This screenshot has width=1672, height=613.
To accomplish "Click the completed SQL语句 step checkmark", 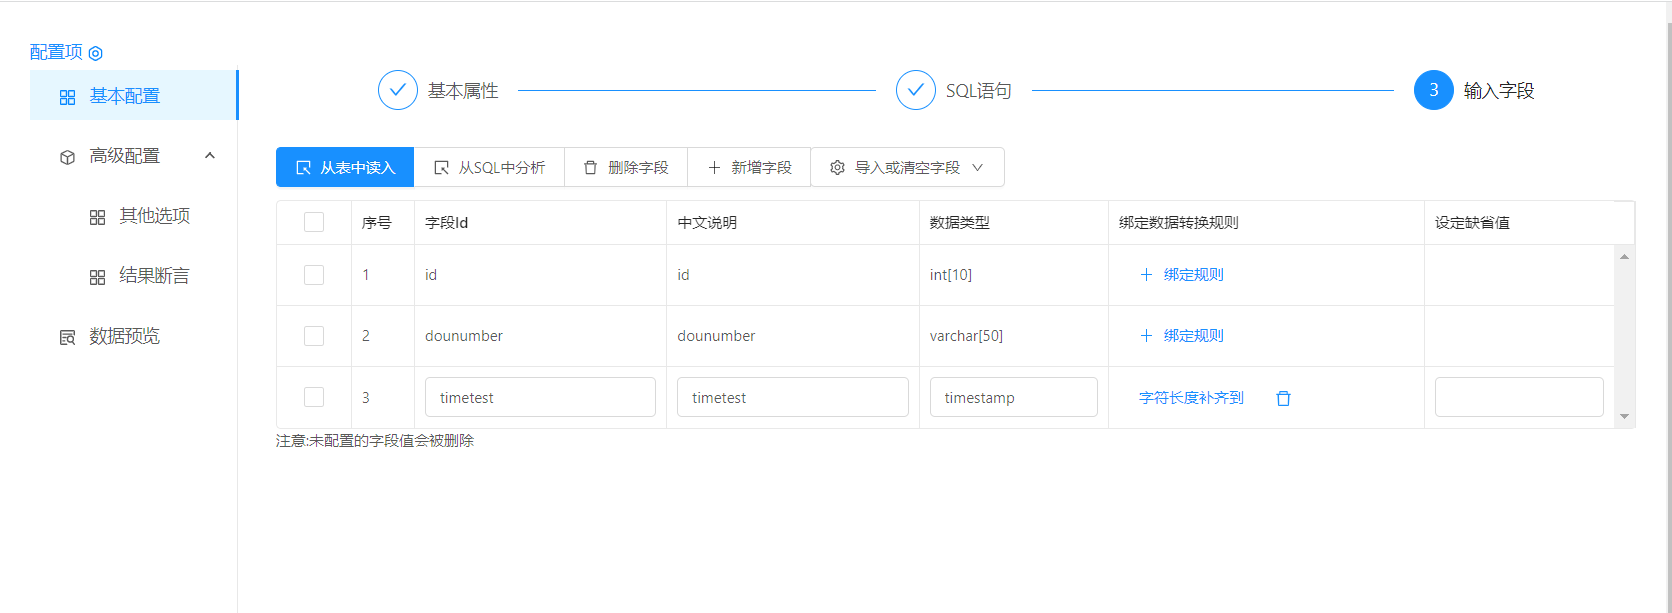I will click(915, 90).
